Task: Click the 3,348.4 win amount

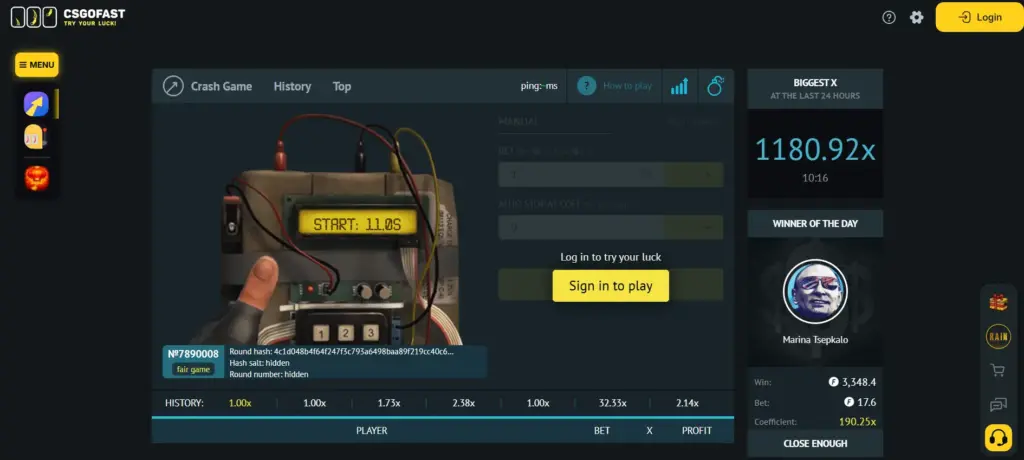Action: pyautogui.click(x=859, y=382)
